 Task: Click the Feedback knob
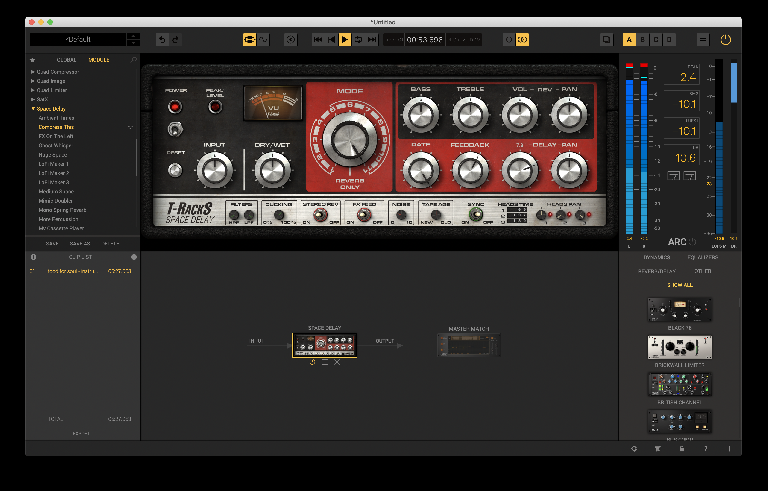(x=470, y=170)
